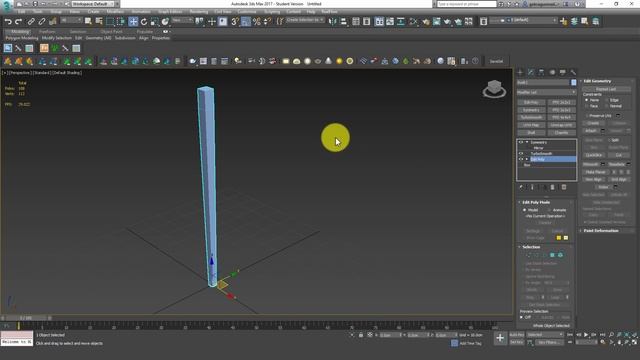Image resolution: width=640 pixels, height=360 pixels.
Task: Open the Help menu
Action: pos(311,12)
